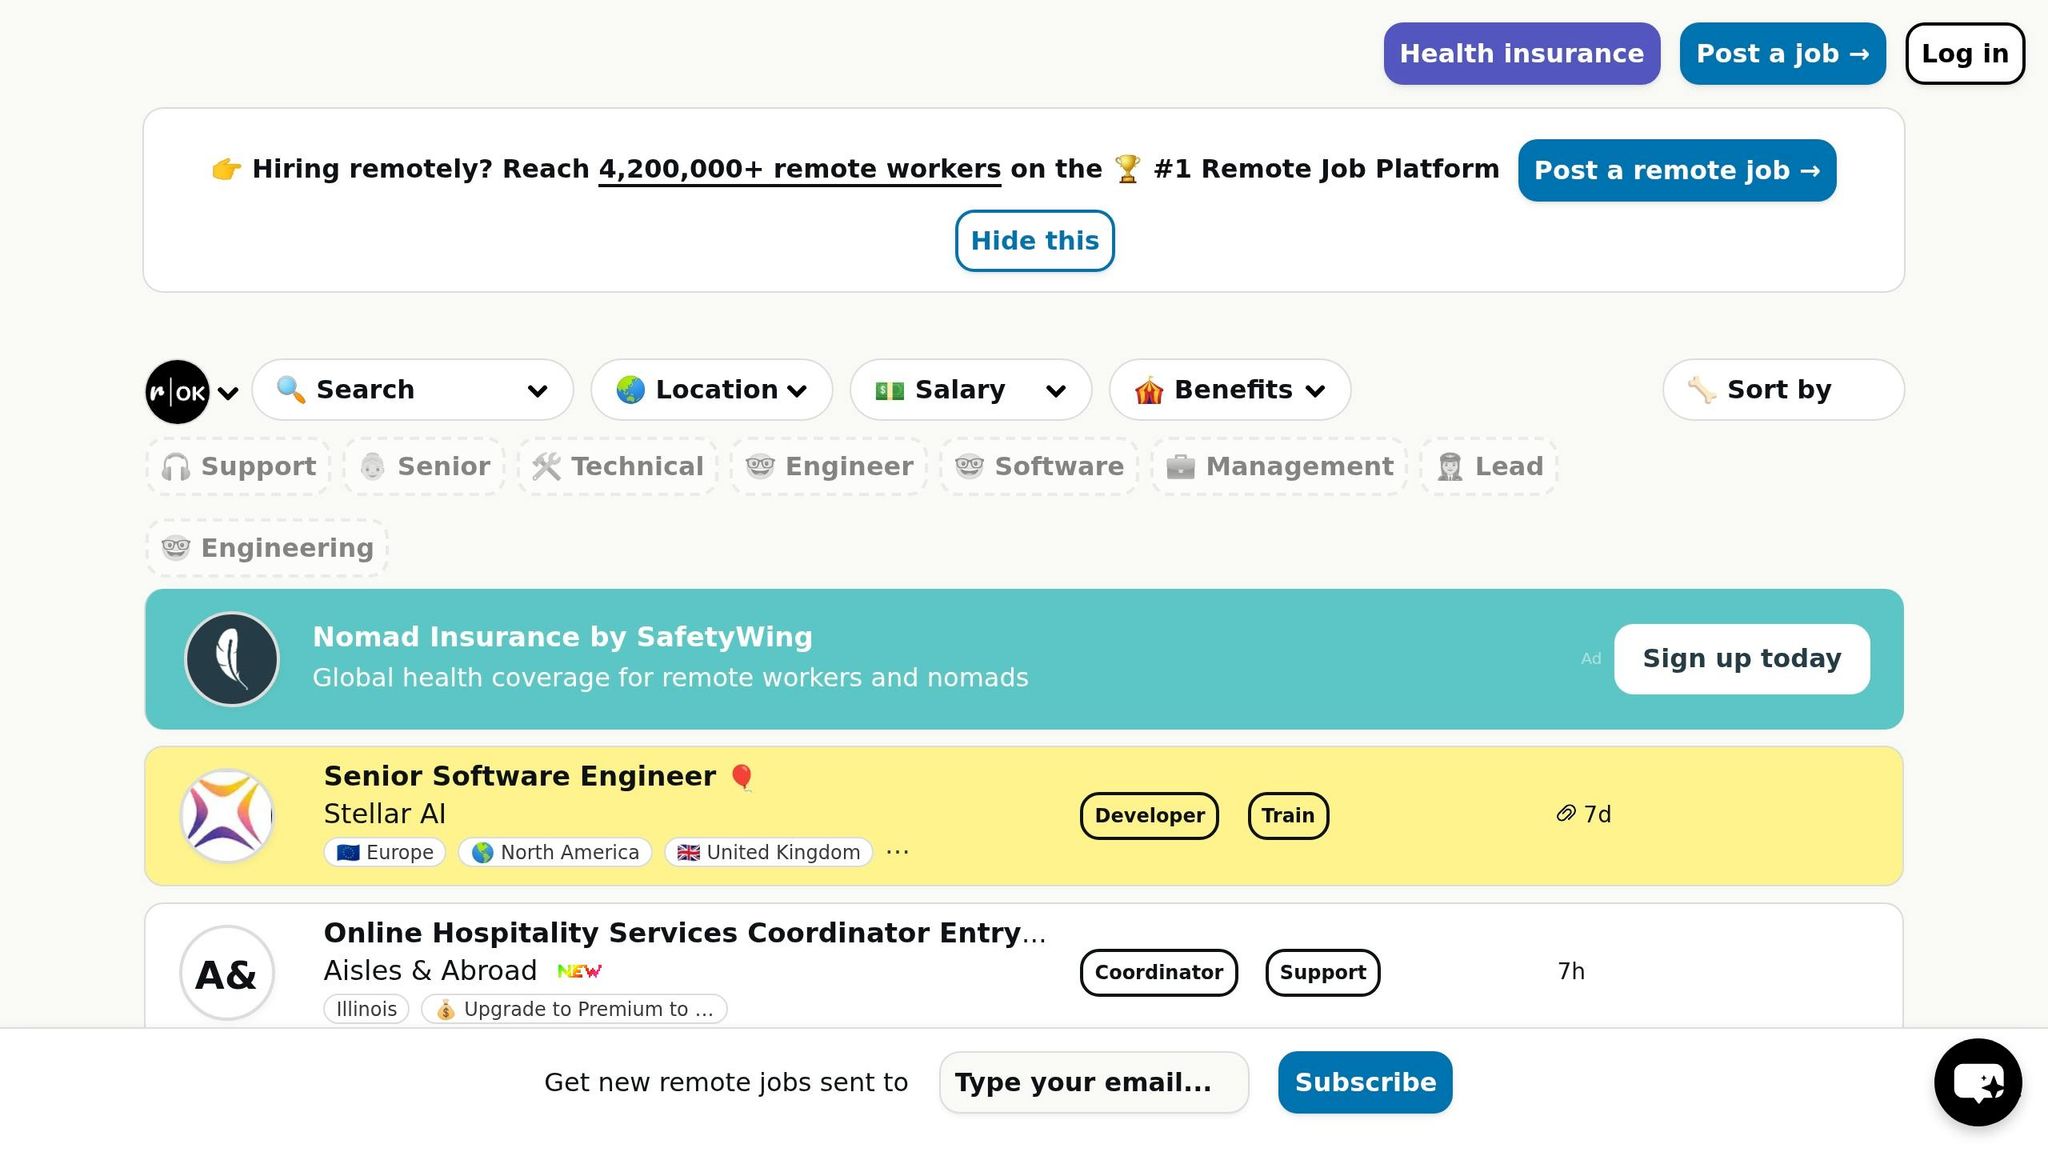This screenshot has height=1152, width=2048.
Task: Select the Train tag on Stellar AI job
Action: [x=1288, y=816]
